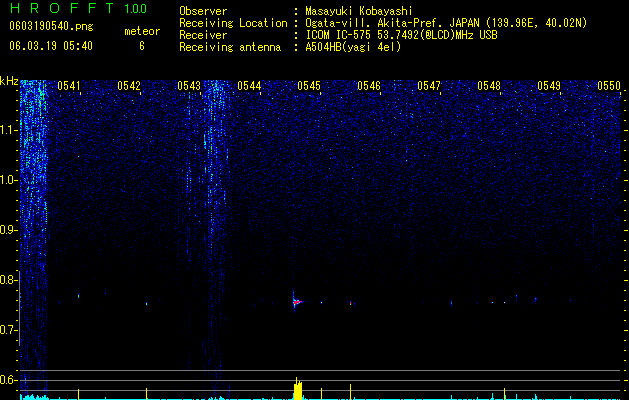Click the tall yellow peak in bottom graph
Viewport: 629px width, 400px height.
tap(298, 388)
